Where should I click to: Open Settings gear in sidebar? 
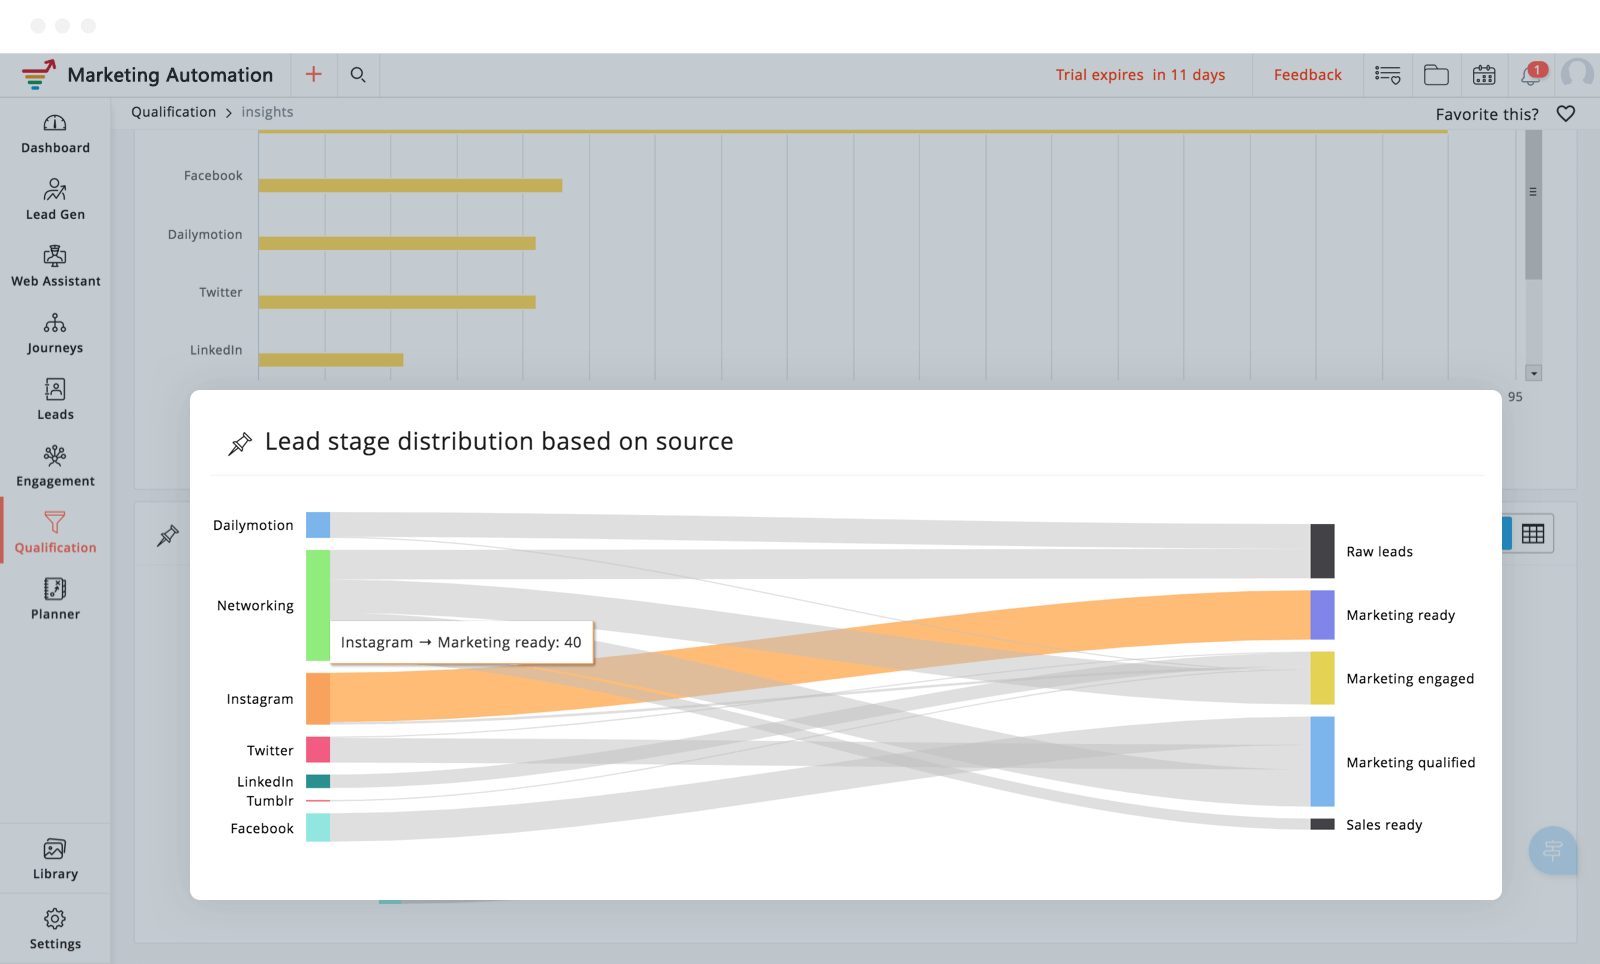coord(55,919)
